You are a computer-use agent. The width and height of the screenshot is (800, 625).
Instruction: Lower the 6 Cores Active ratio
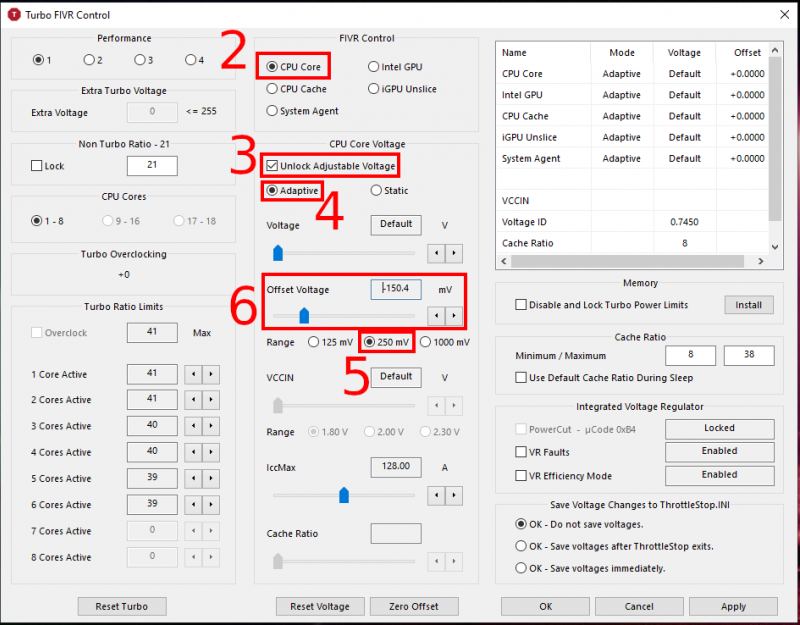click(x=193, y=505)
